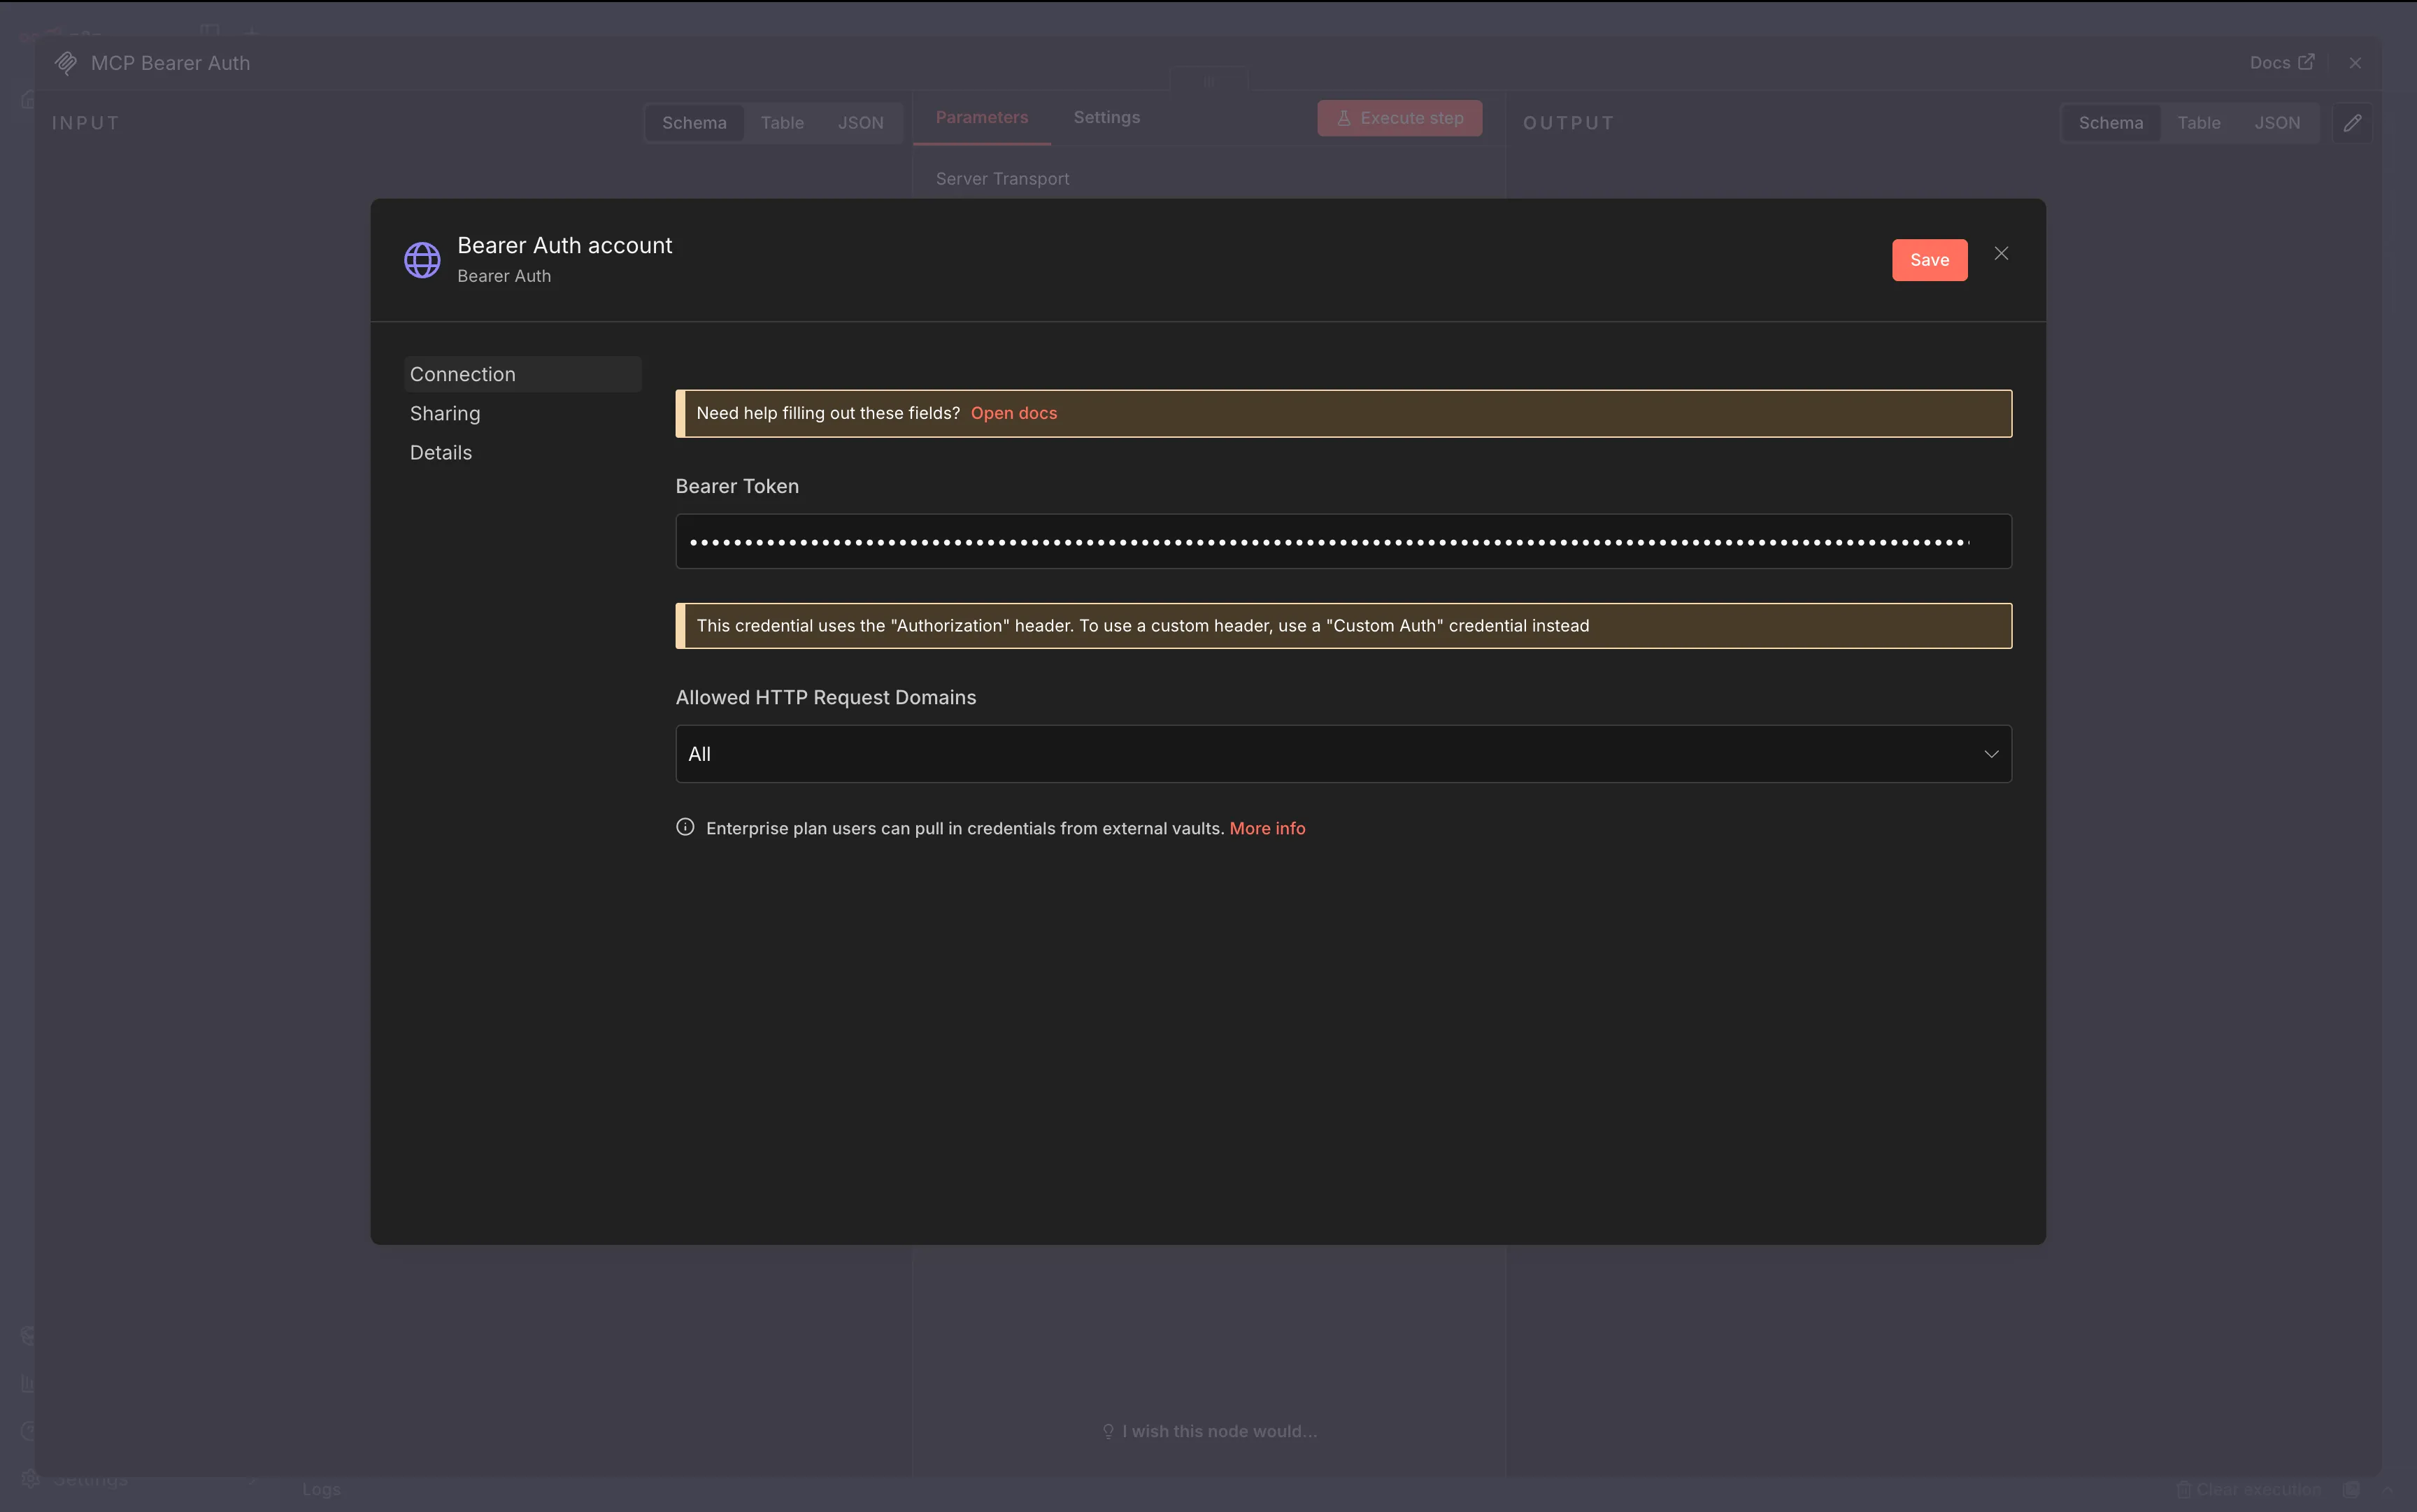Open Docs external link icon

pyautogui.click(x=2306, y=62)
